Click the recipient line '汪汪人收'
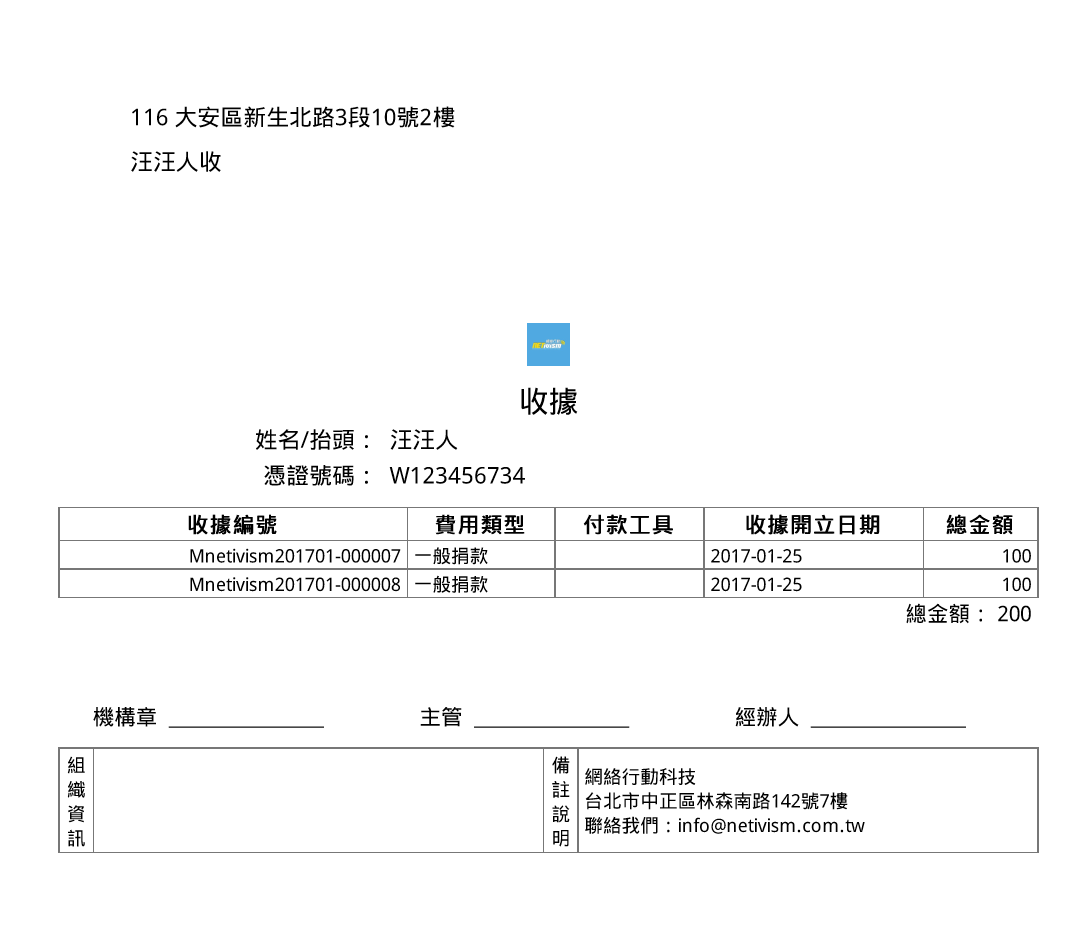 (x=176, y=162)
